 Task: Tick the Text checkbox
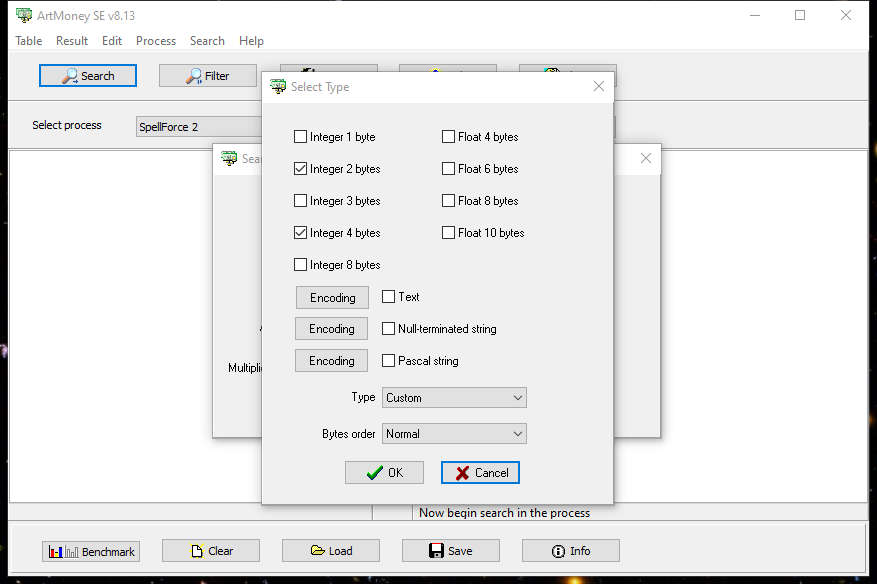point(388,296)
